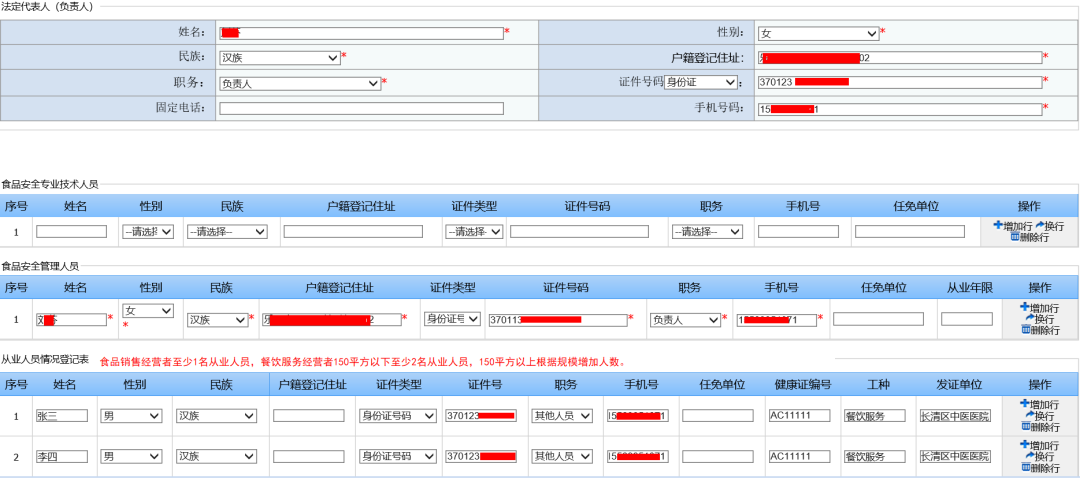Image resolution: width=1080 pixels, height=478 pixels.
Task: Open 性别 dropdown in 李四's row
Action: (x=132, y=456)
